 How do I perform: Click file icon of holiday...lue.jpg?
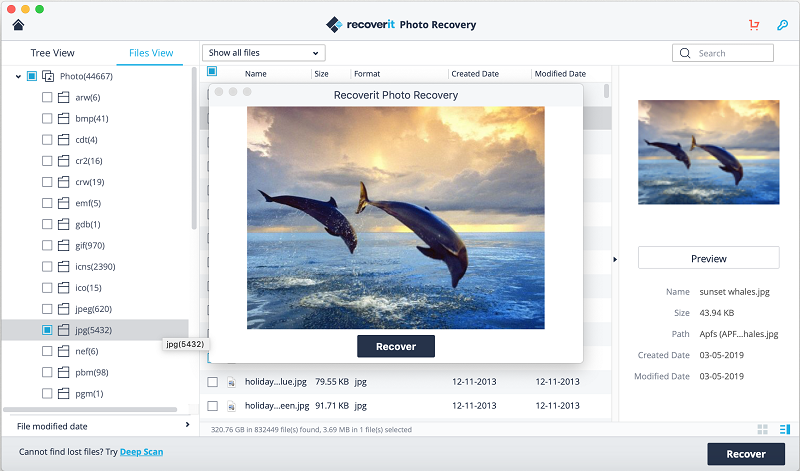click(232, 382)
